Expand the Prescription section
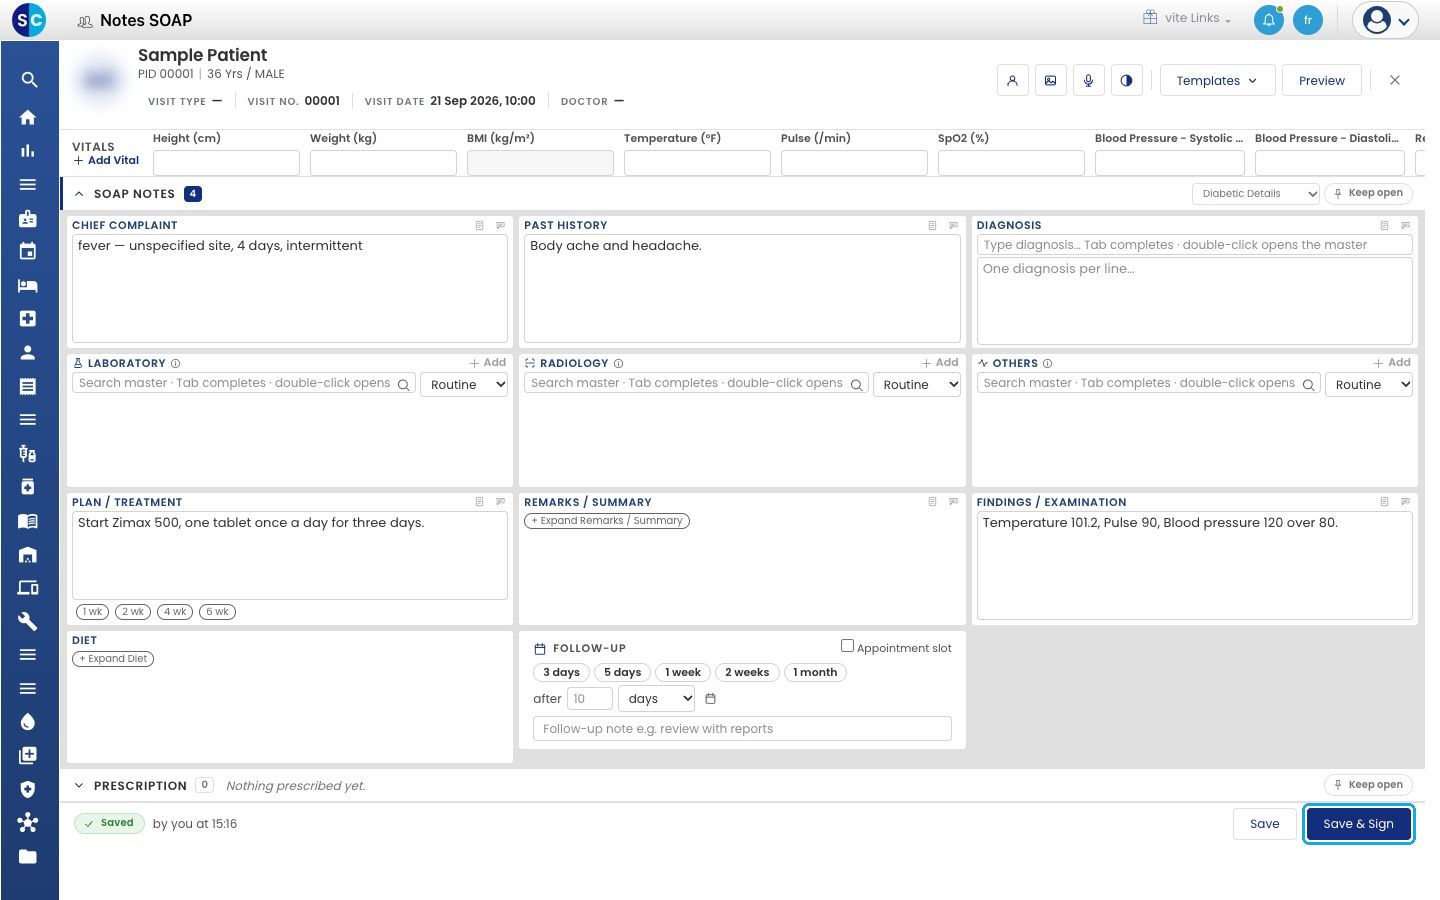Viewport: 1440px width, 900px height. [79, 786]
